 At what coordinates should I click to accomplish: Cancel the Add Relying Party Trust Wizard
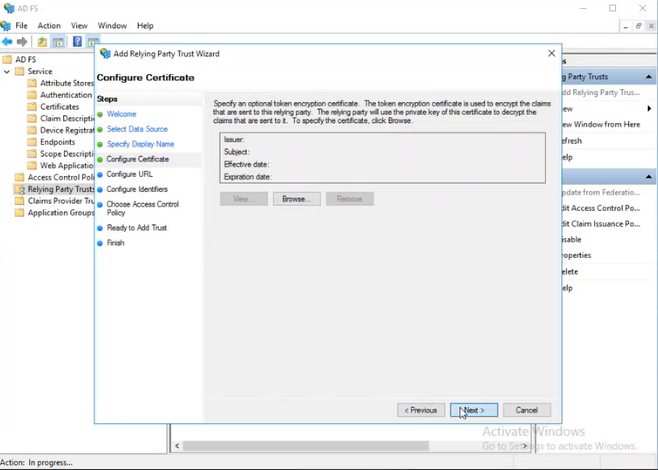point(527,410)
